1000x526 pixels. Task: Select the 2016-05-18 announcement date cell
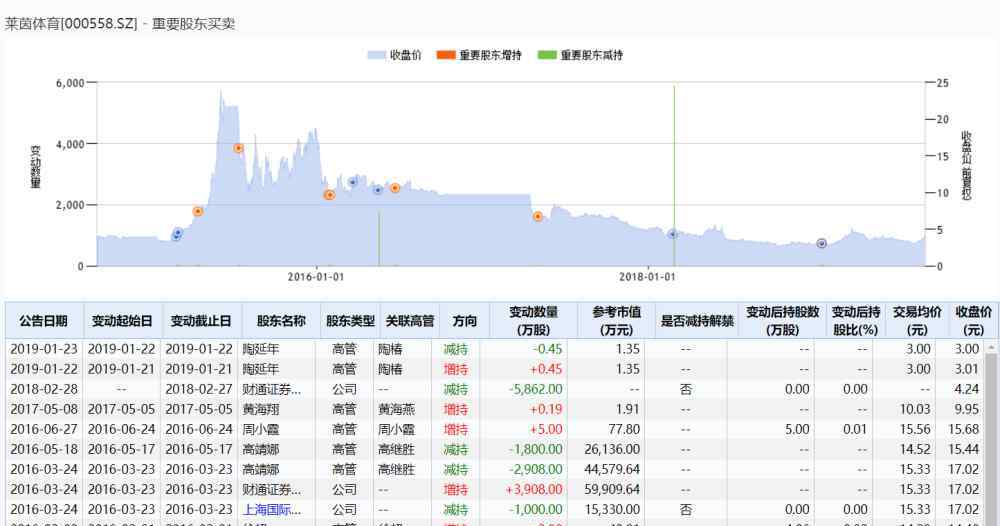click(x=44, y=449)
